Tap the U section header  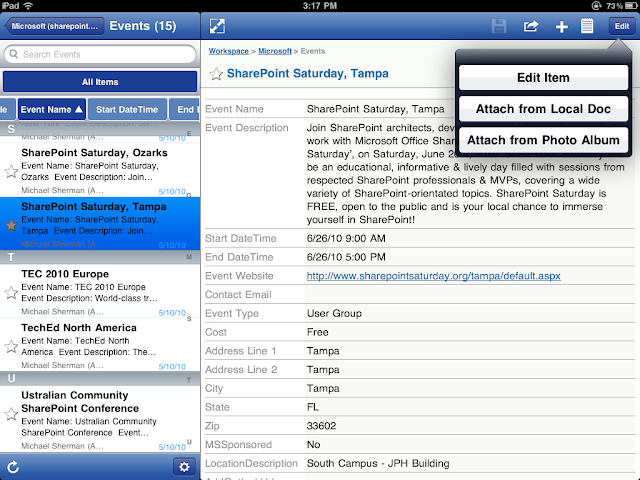(x=100, y=379)
